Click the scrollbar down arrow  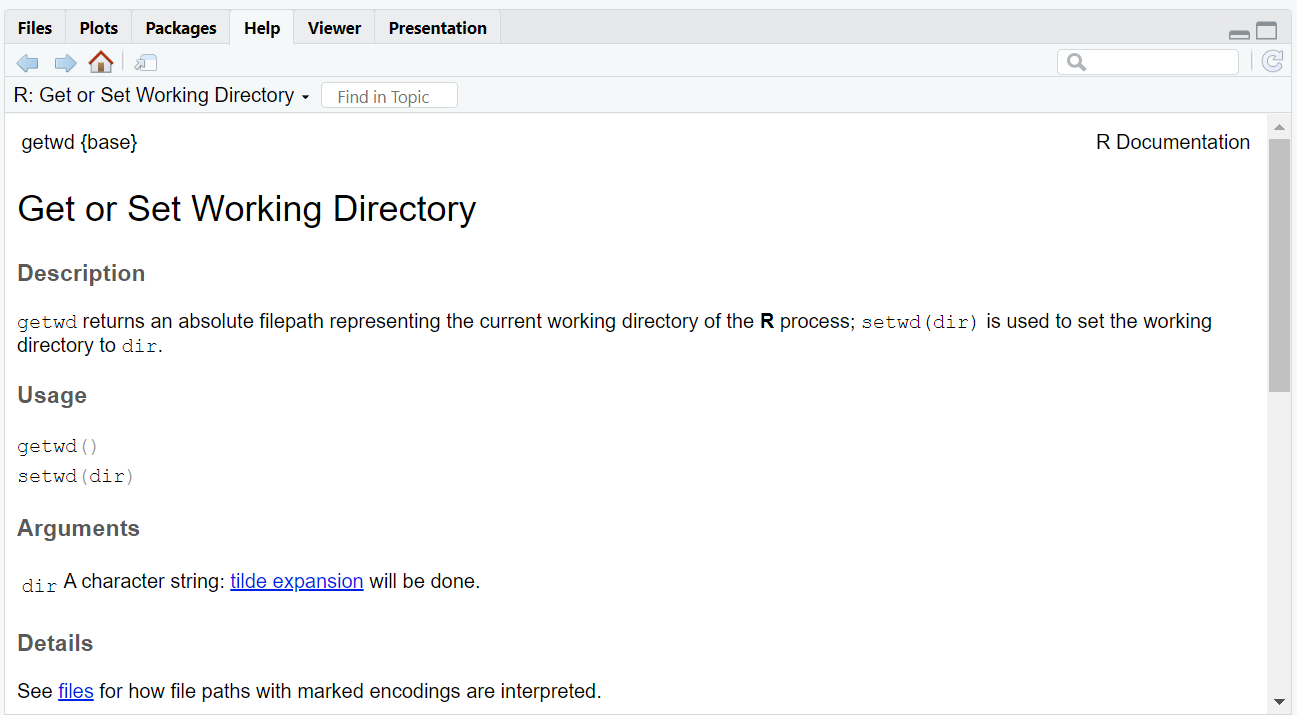[x=1279, y=702]
